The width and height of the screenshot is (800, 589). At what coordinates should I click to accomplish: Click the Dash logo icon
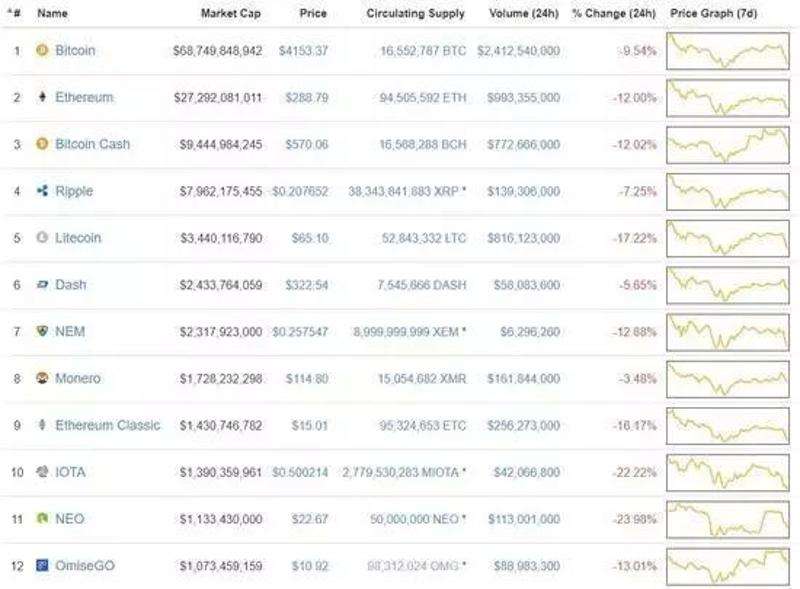click(x=42, y=285)
